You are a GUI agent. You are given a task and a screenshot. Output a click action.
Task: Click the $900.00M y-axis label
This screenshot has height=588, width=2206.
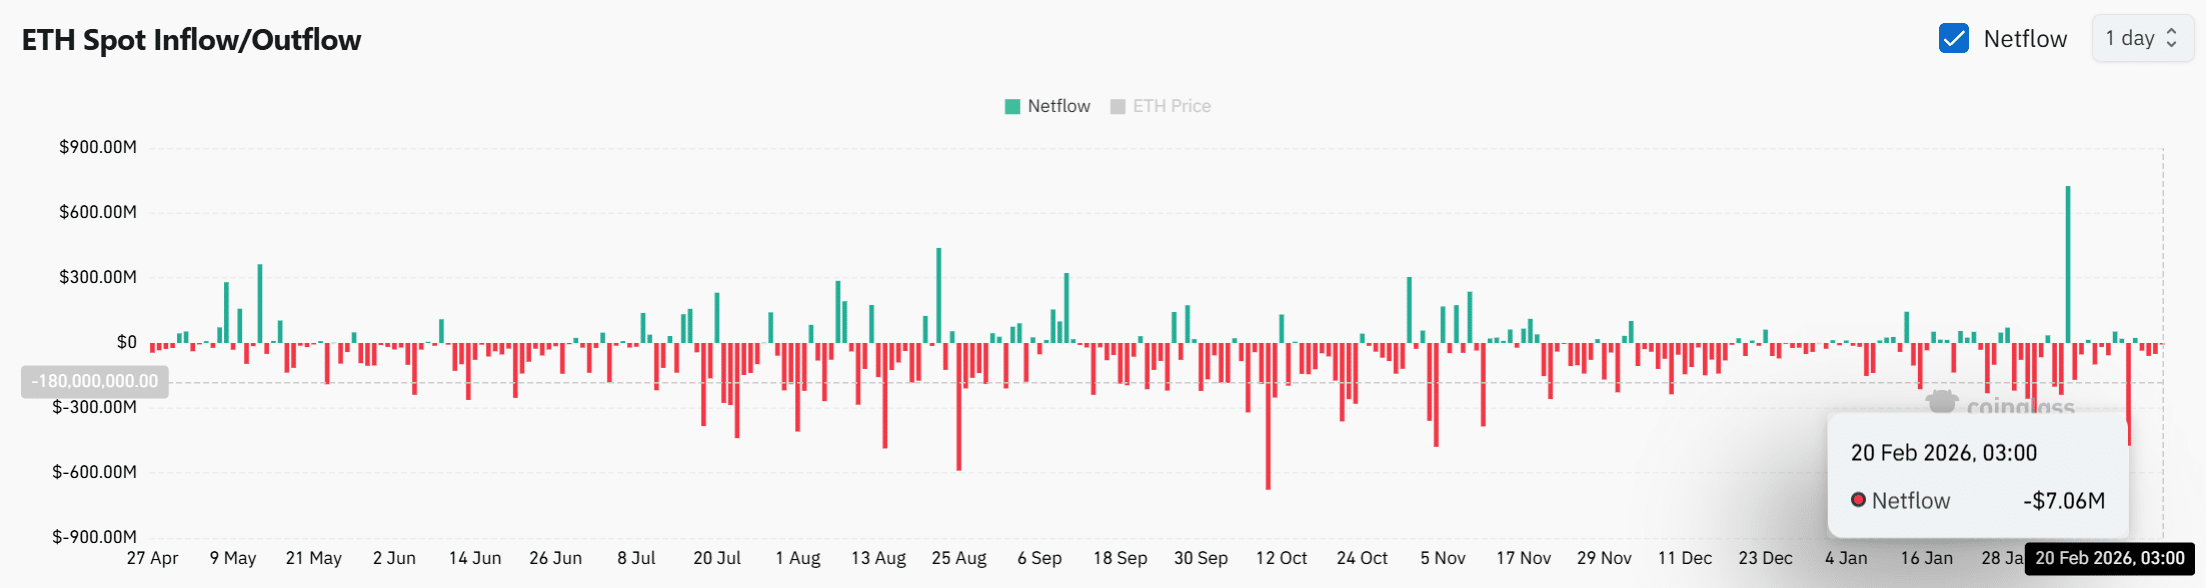tap(98, 147)
